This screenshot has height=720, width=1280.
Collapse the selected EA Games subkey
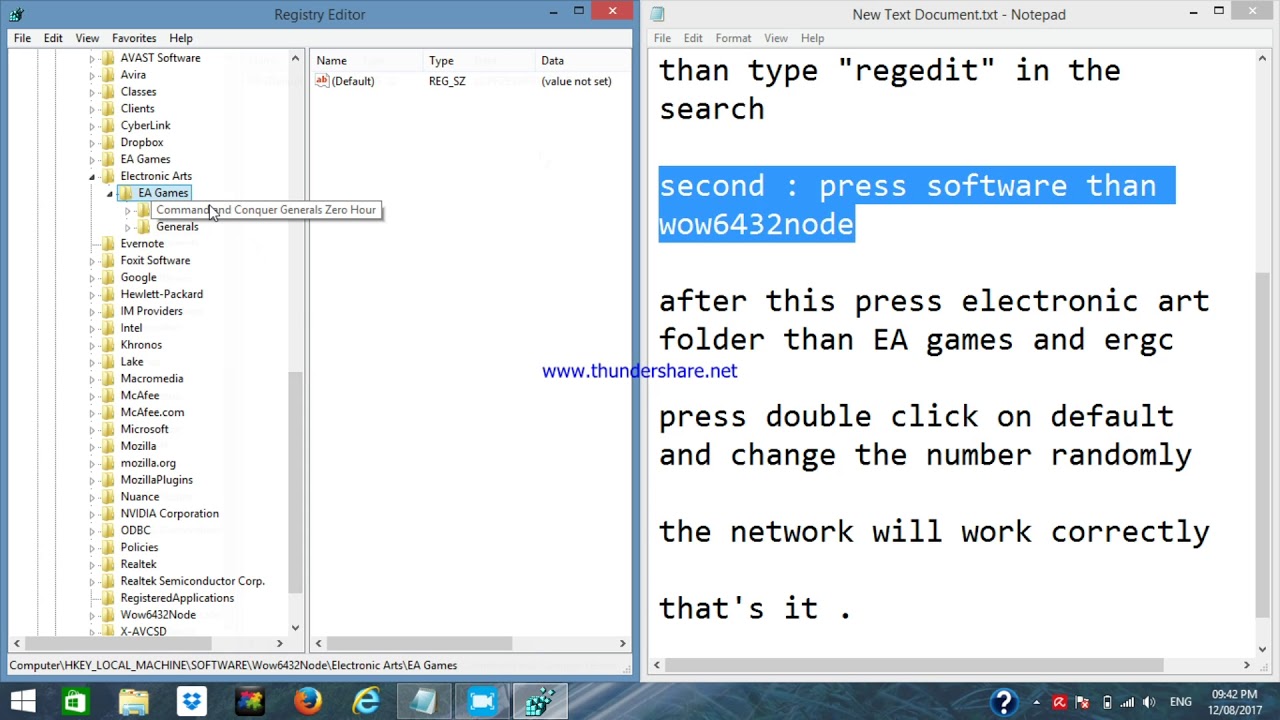click(110, 194)
